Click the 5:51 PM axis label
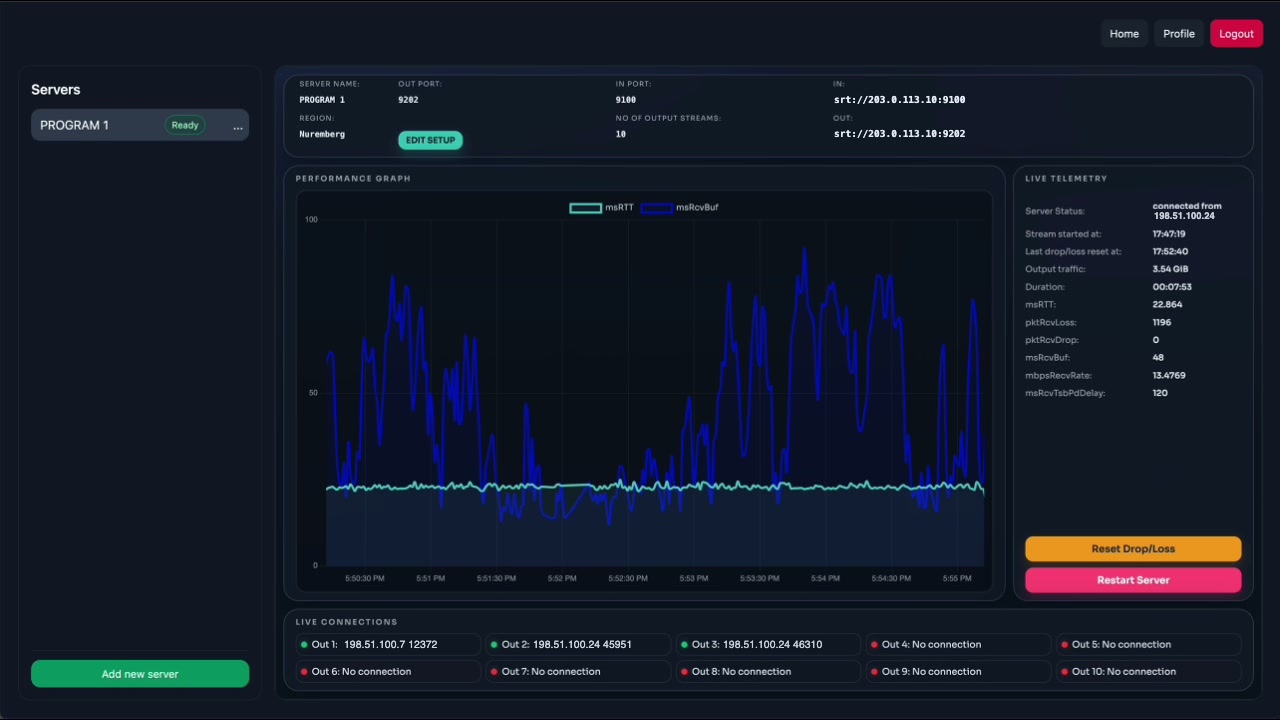 tap(430, 579)
